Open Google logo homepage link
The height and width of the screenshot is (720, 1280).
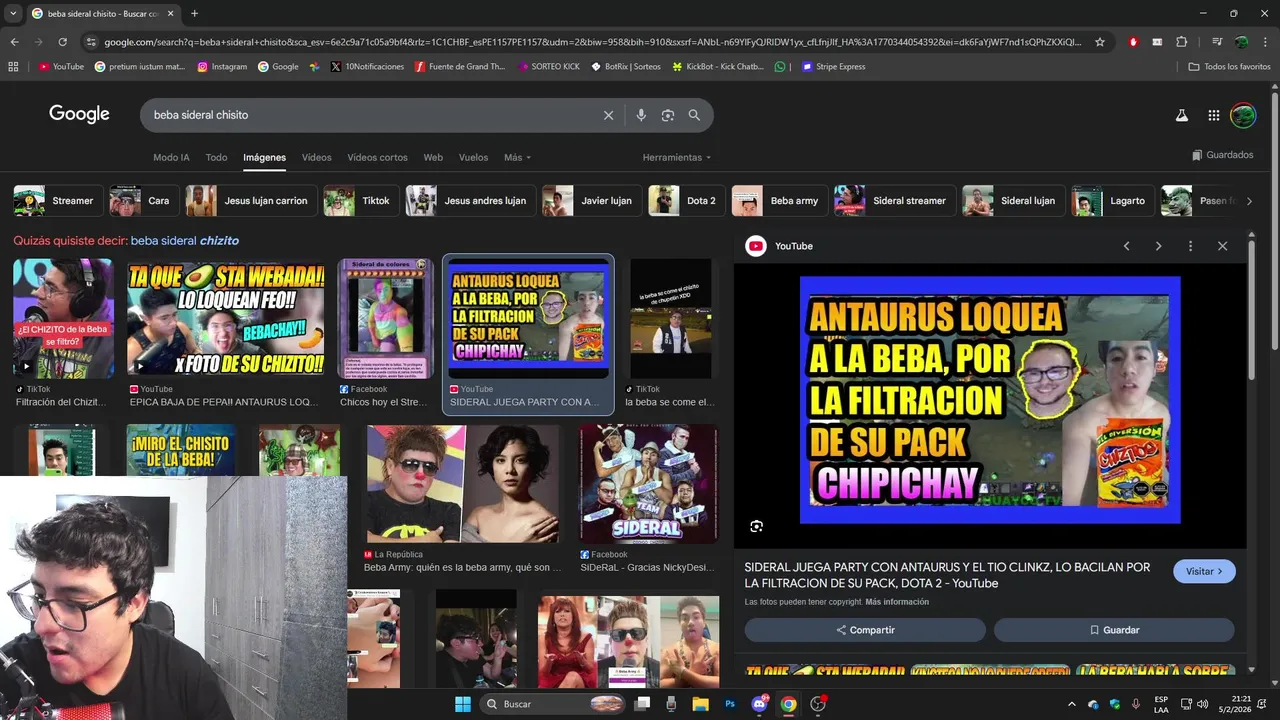pos(79,114)
